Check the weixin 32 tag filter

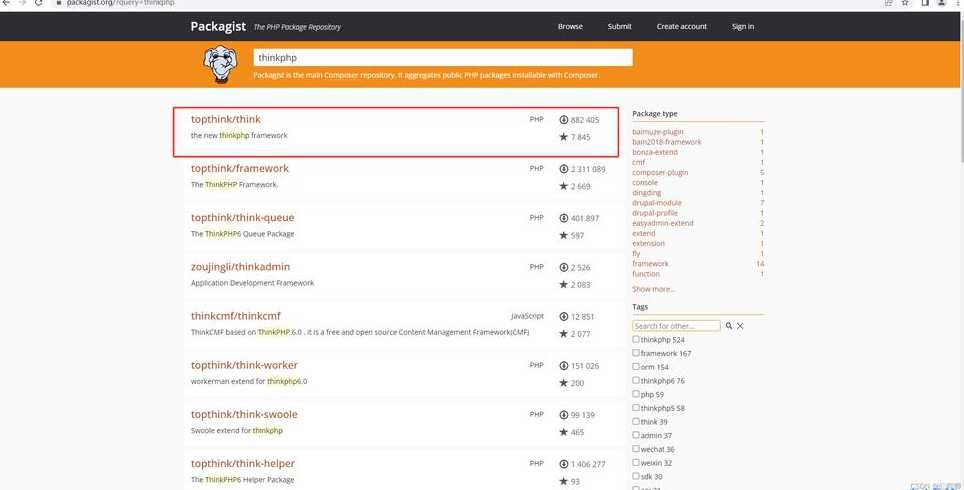(x=636, y=462)
